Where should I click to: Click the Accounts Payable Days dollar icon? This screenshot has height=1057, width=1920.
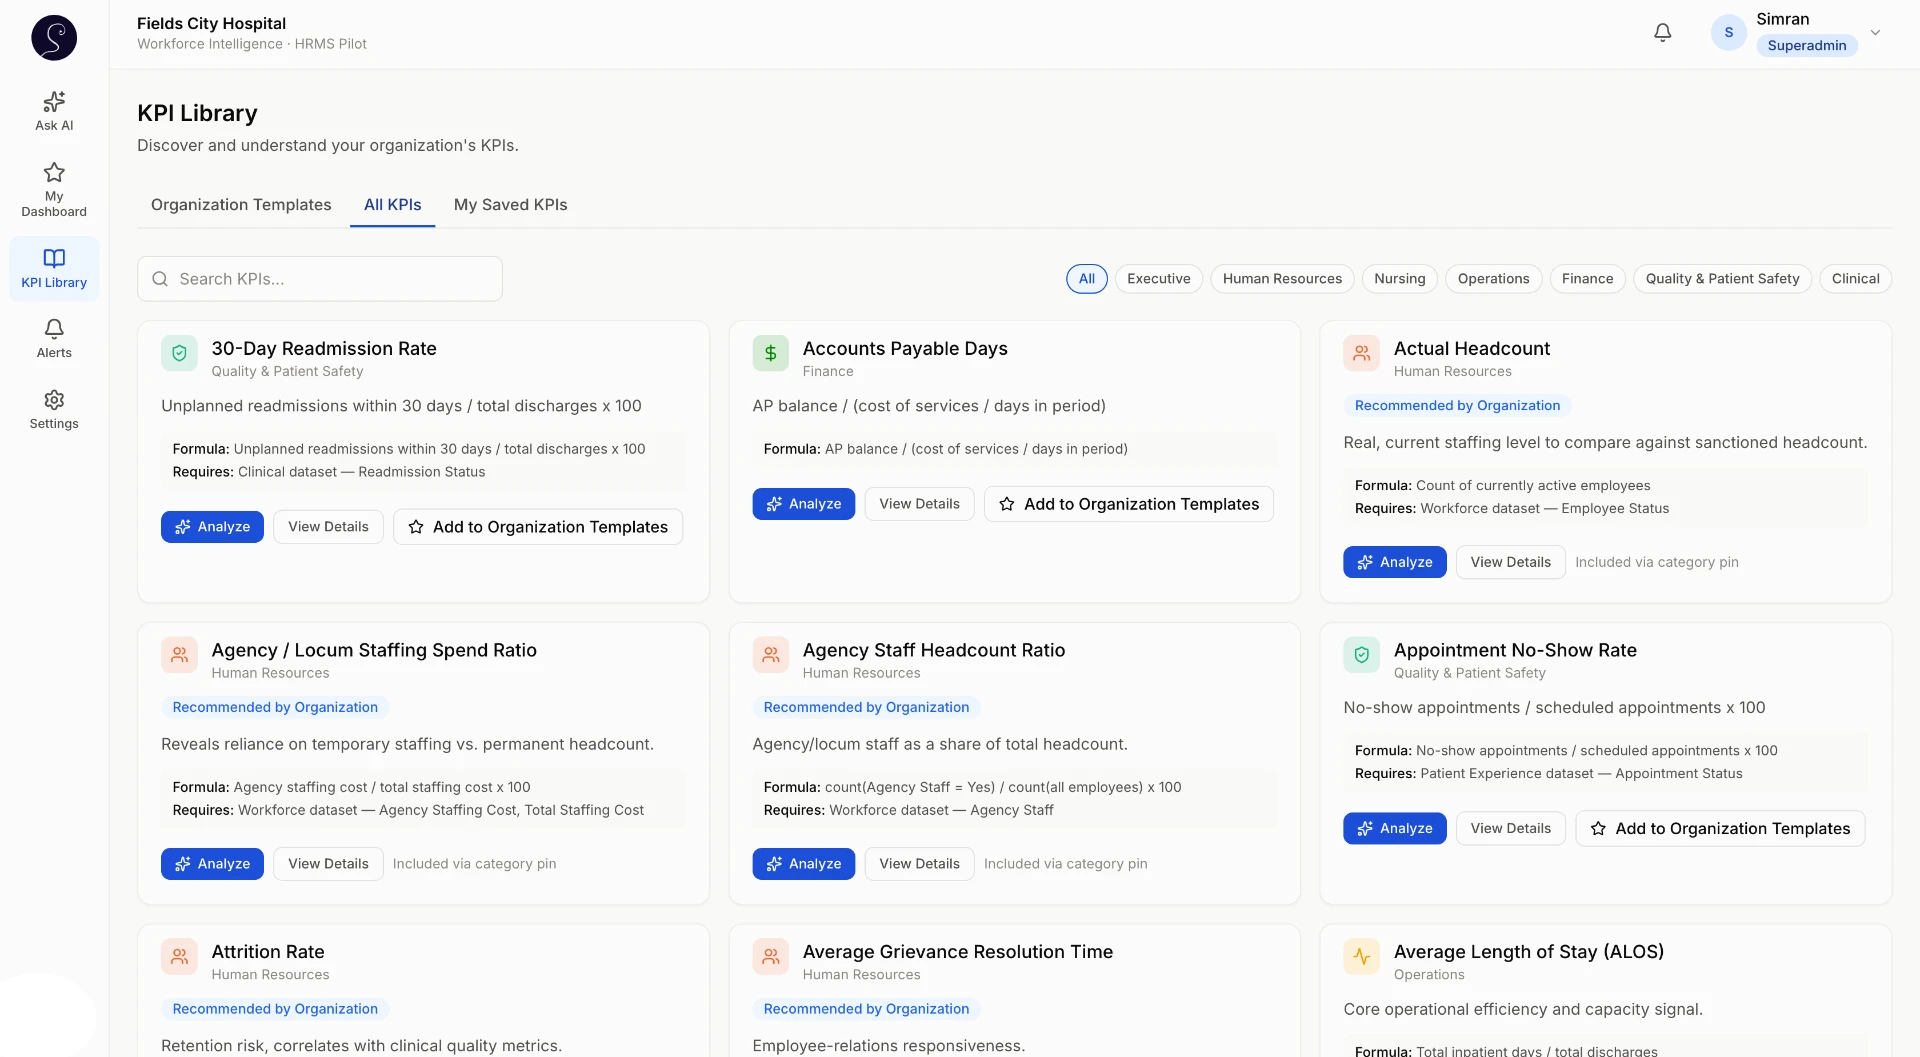[770, 353]
